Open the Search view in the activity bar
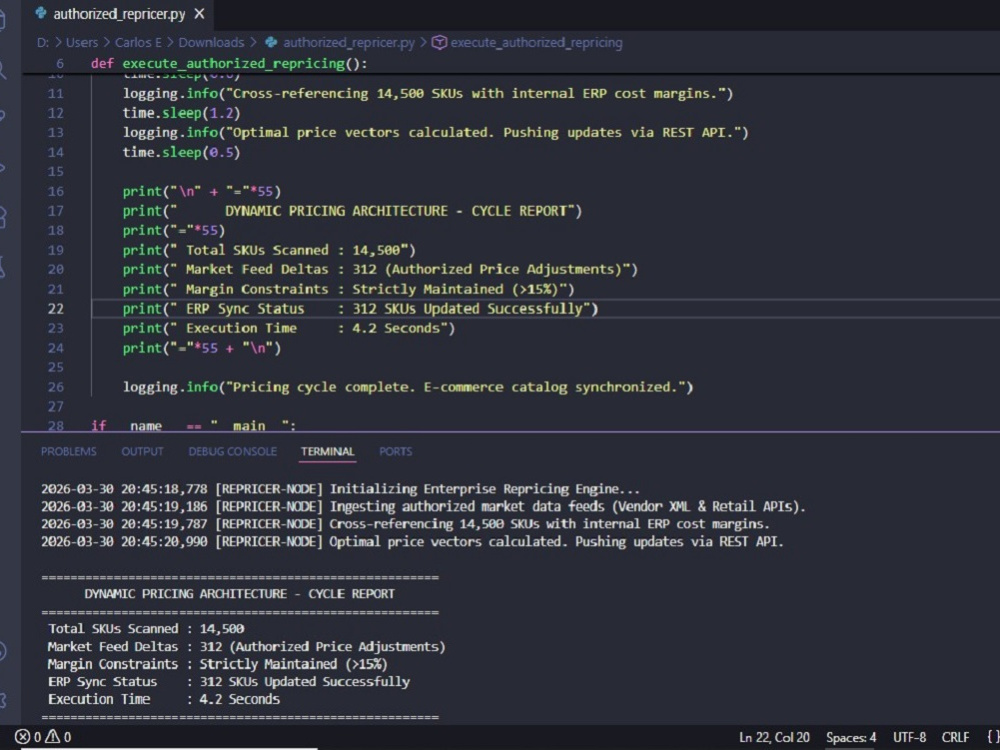The image size is (1000, 750). [3, 69]
